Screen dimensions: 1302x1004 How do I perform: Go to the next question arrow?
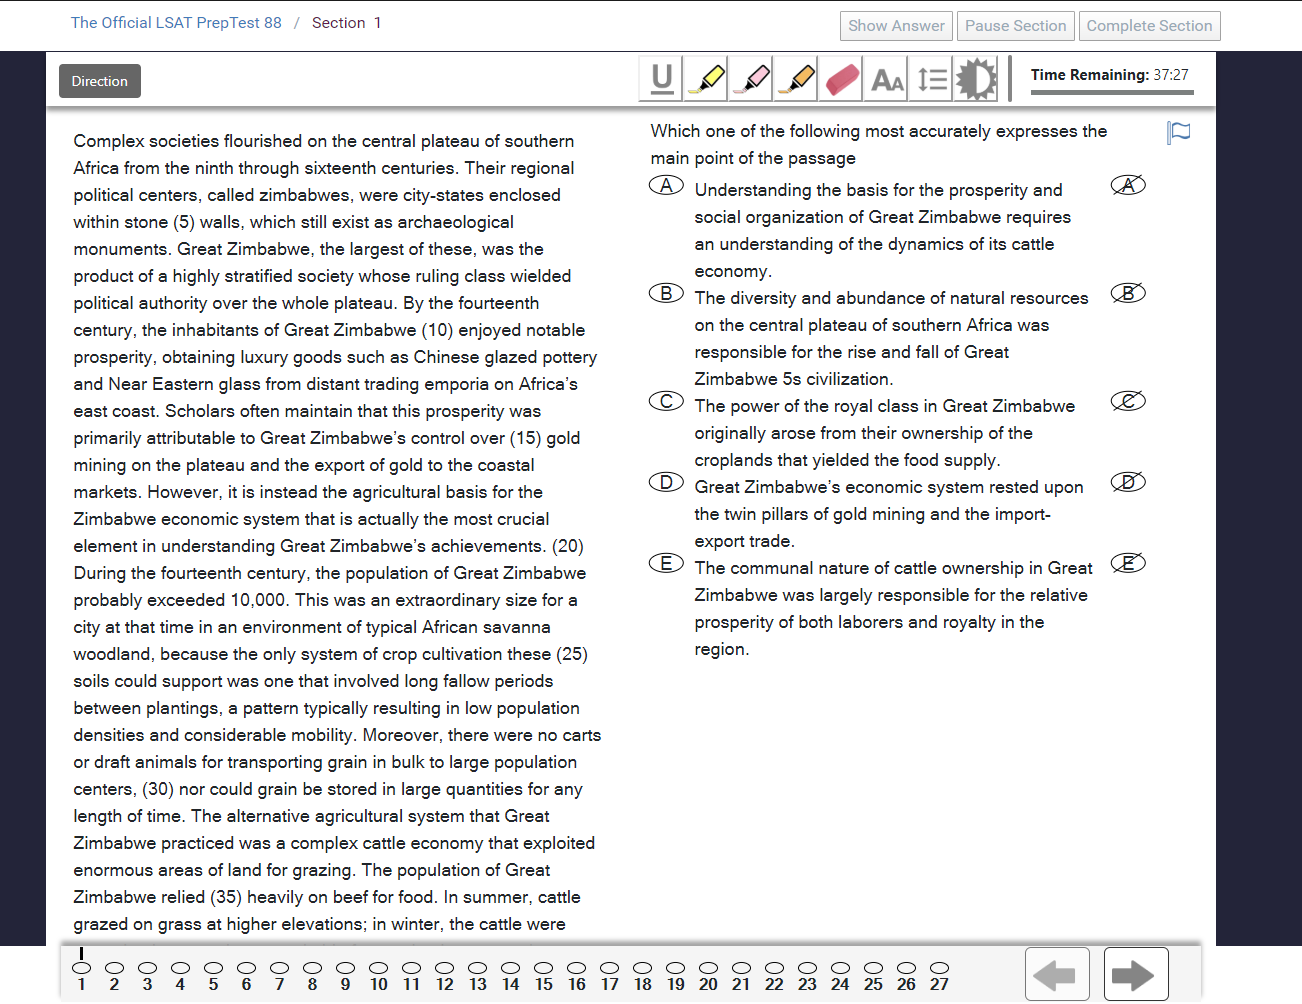pos(1135,974)
